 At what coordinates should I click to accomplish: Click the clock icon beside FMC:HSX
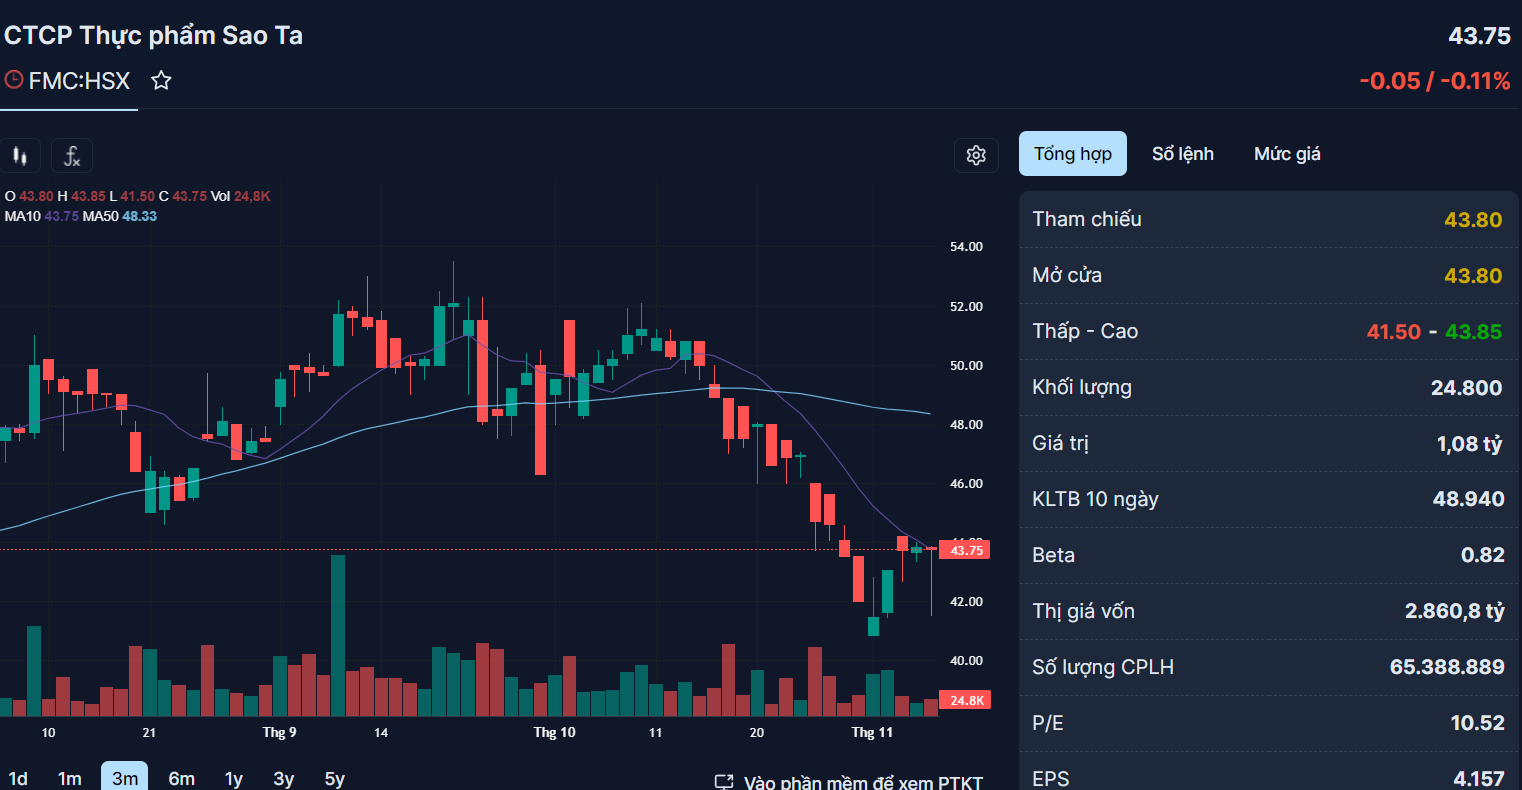click(13, 80)
